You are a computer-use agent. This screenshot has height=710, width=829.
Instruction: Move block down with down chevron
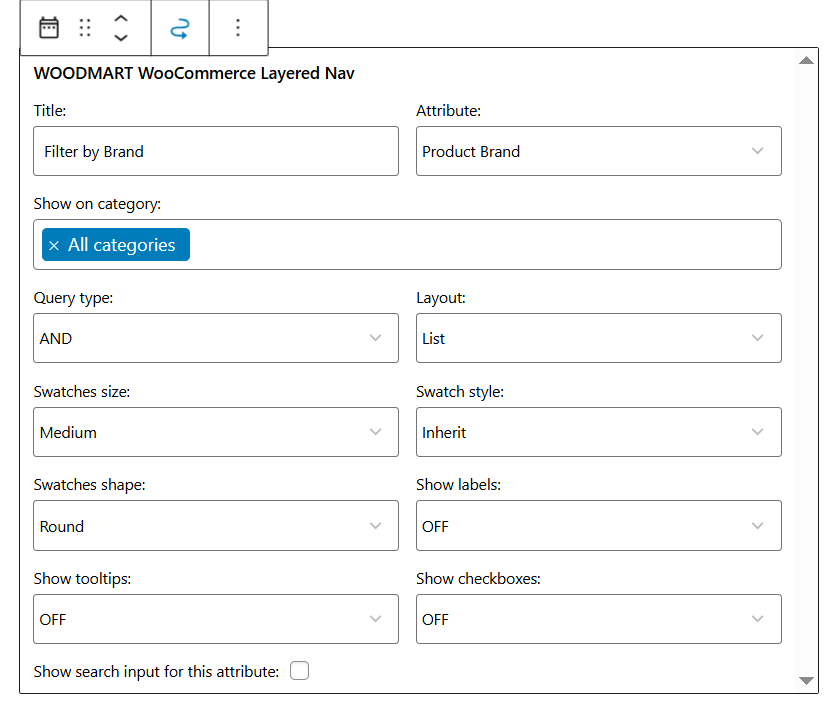(121, 38)
